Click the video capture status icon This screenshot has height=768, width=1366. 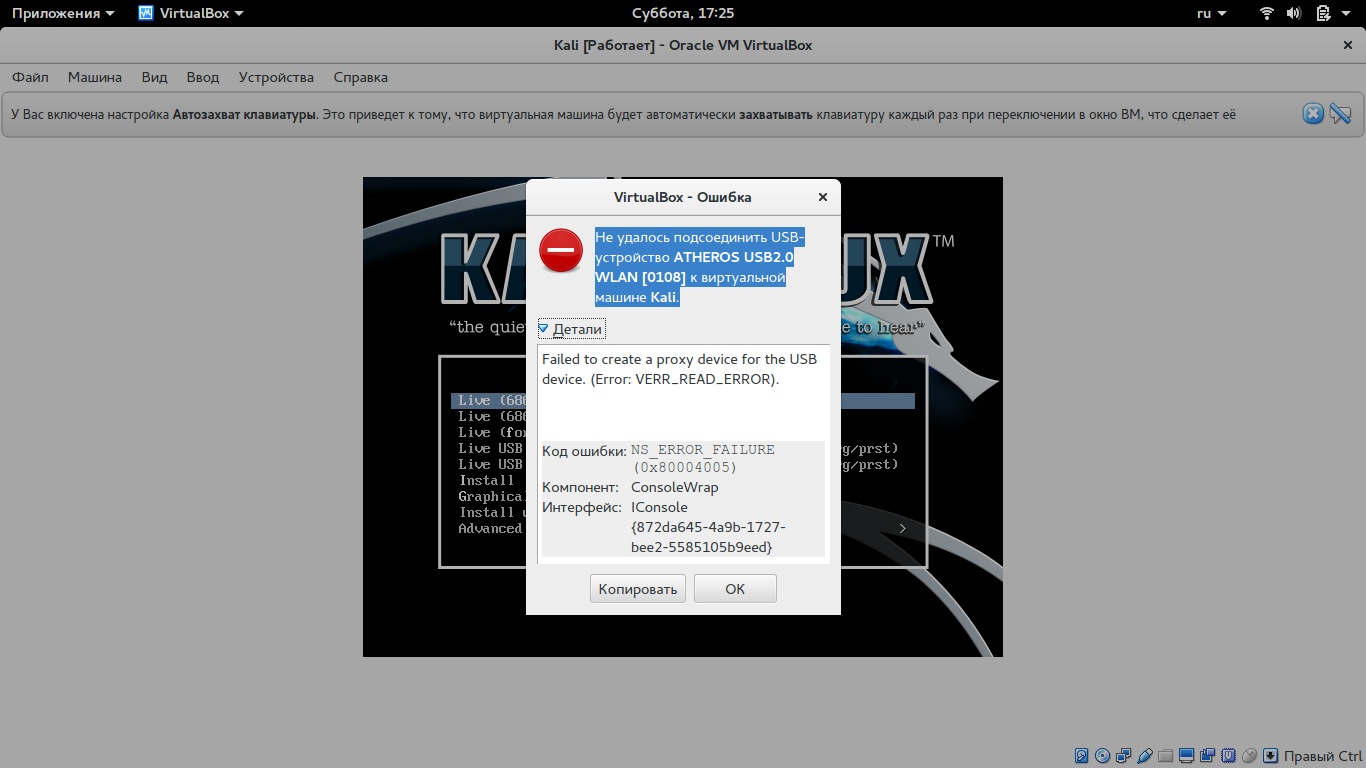click(1207, 755)
